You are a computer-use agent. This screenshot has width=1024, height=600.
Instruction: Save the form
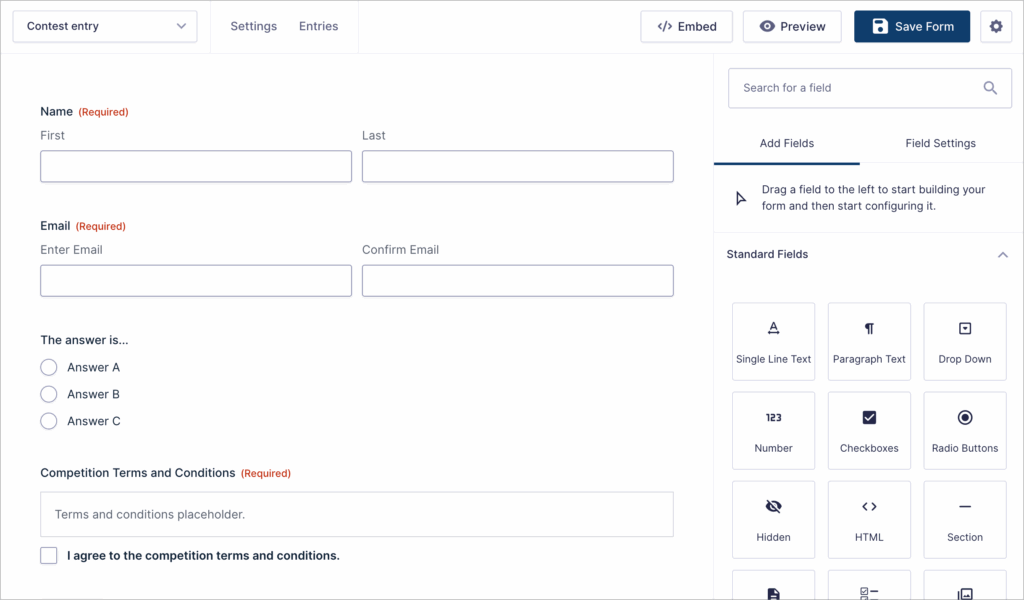911,26
